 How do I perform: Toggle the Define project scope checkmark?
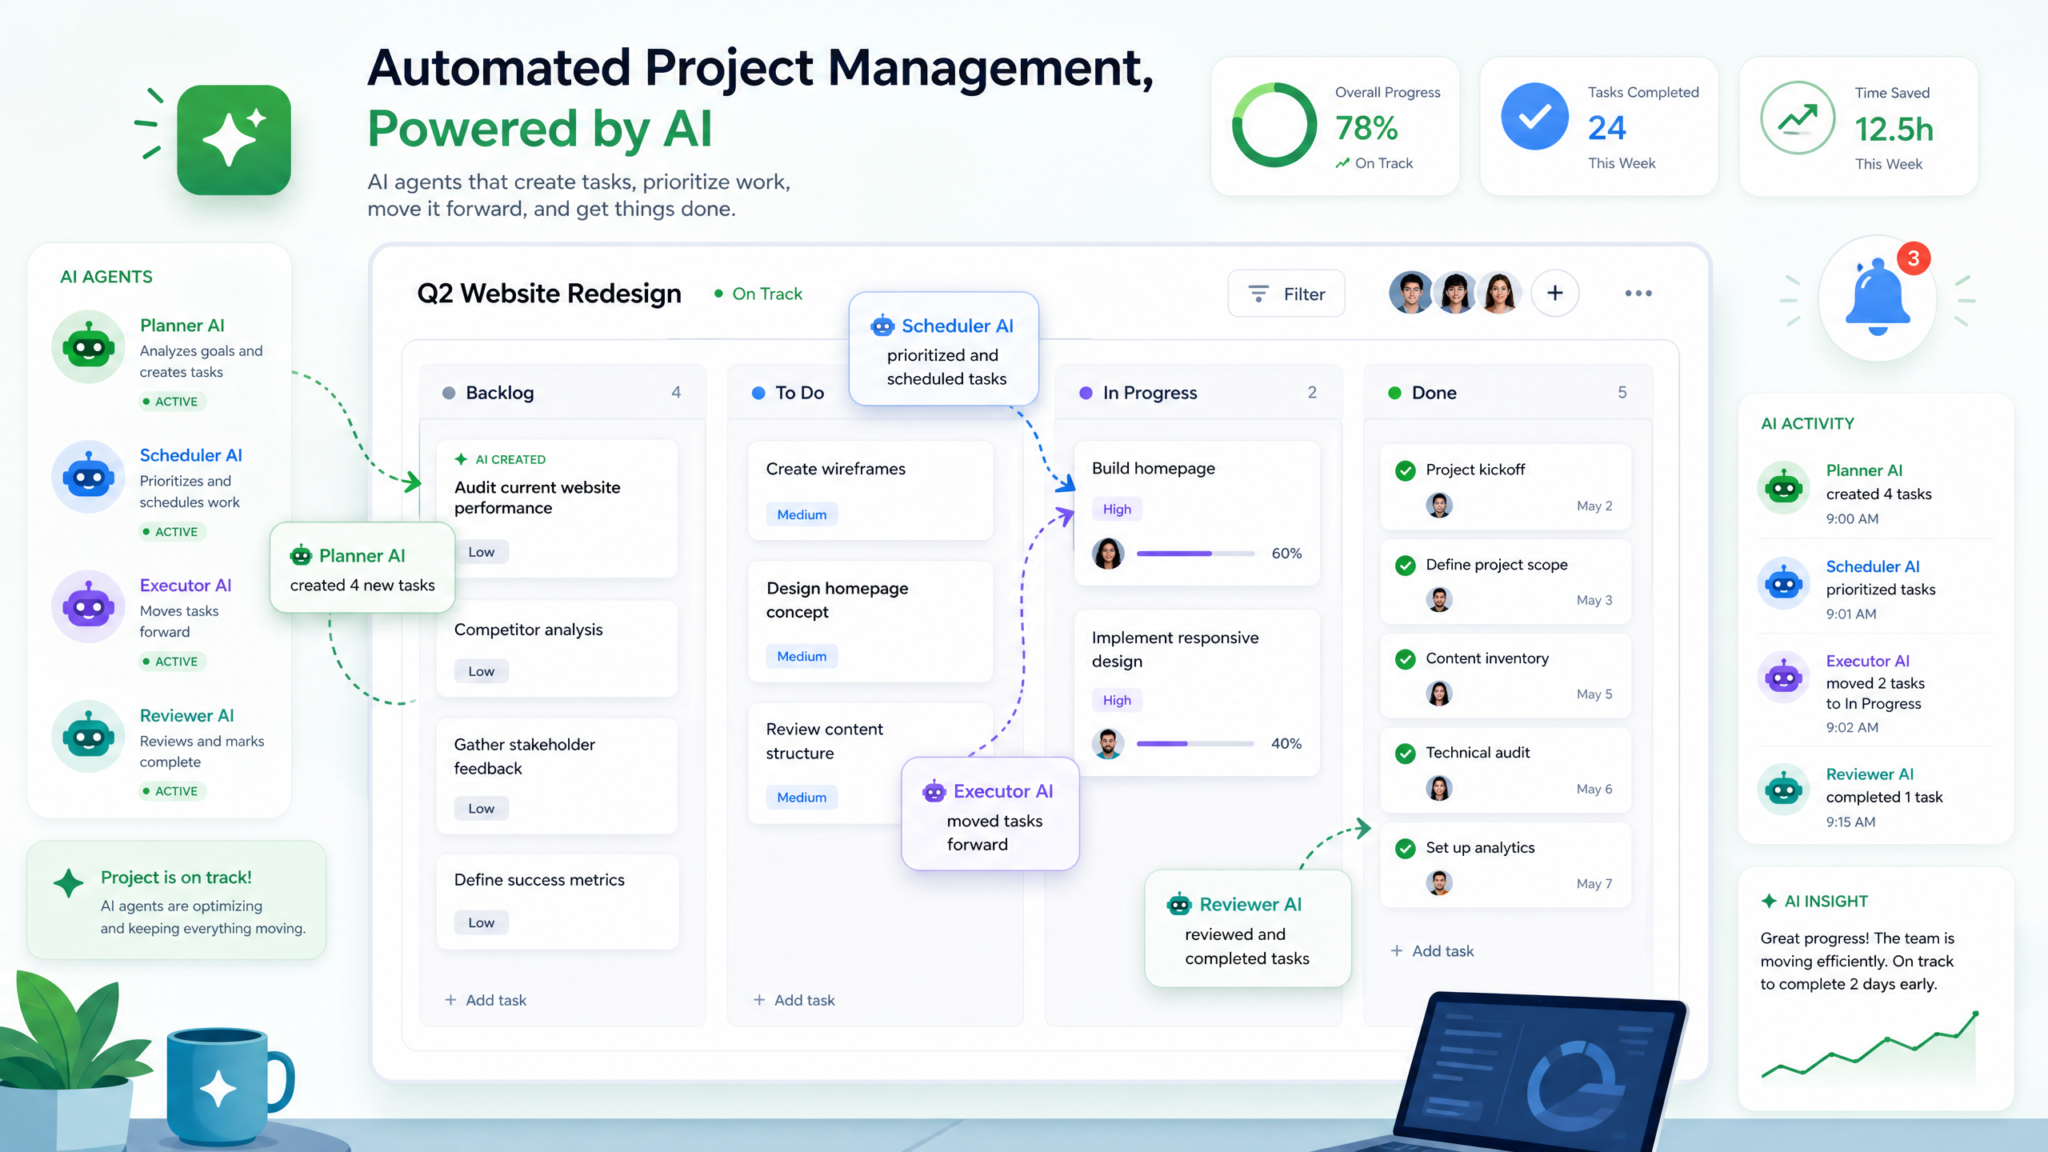point(1405,565)
